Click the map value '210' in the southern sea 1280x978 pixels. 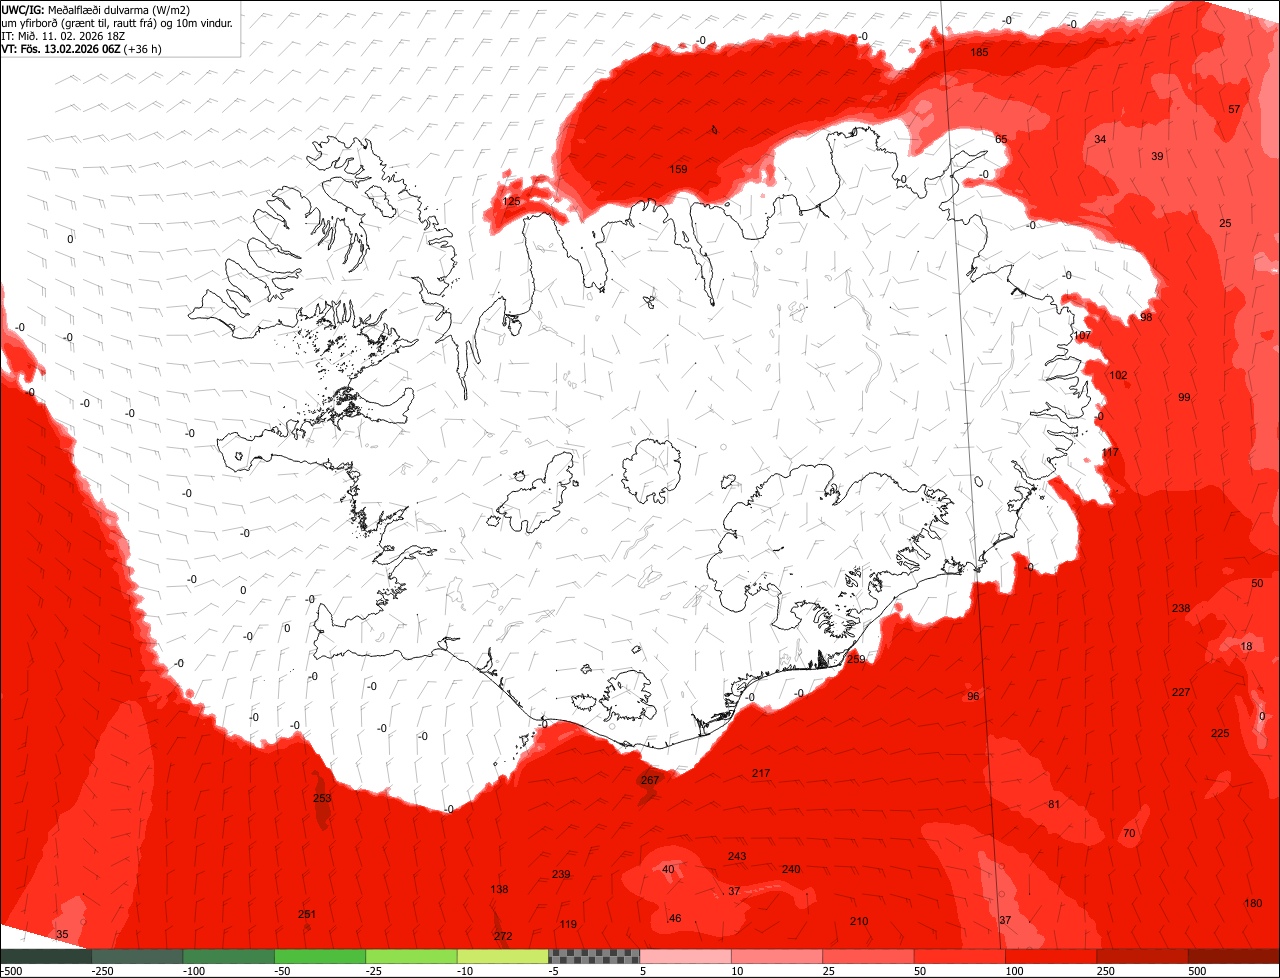858,921
